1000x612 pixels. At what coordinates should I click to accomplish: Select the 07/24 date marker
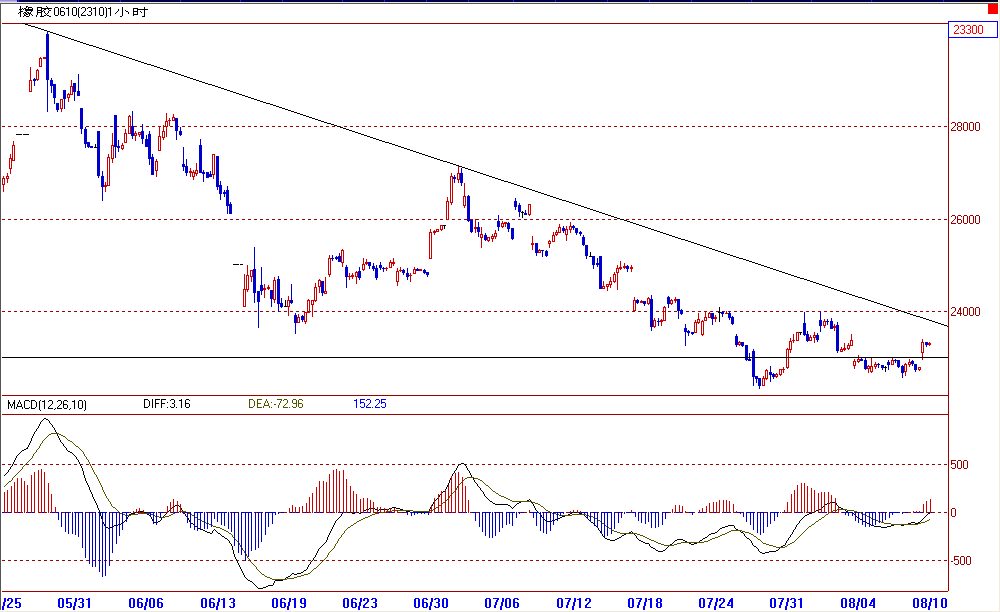pos(716,603)
